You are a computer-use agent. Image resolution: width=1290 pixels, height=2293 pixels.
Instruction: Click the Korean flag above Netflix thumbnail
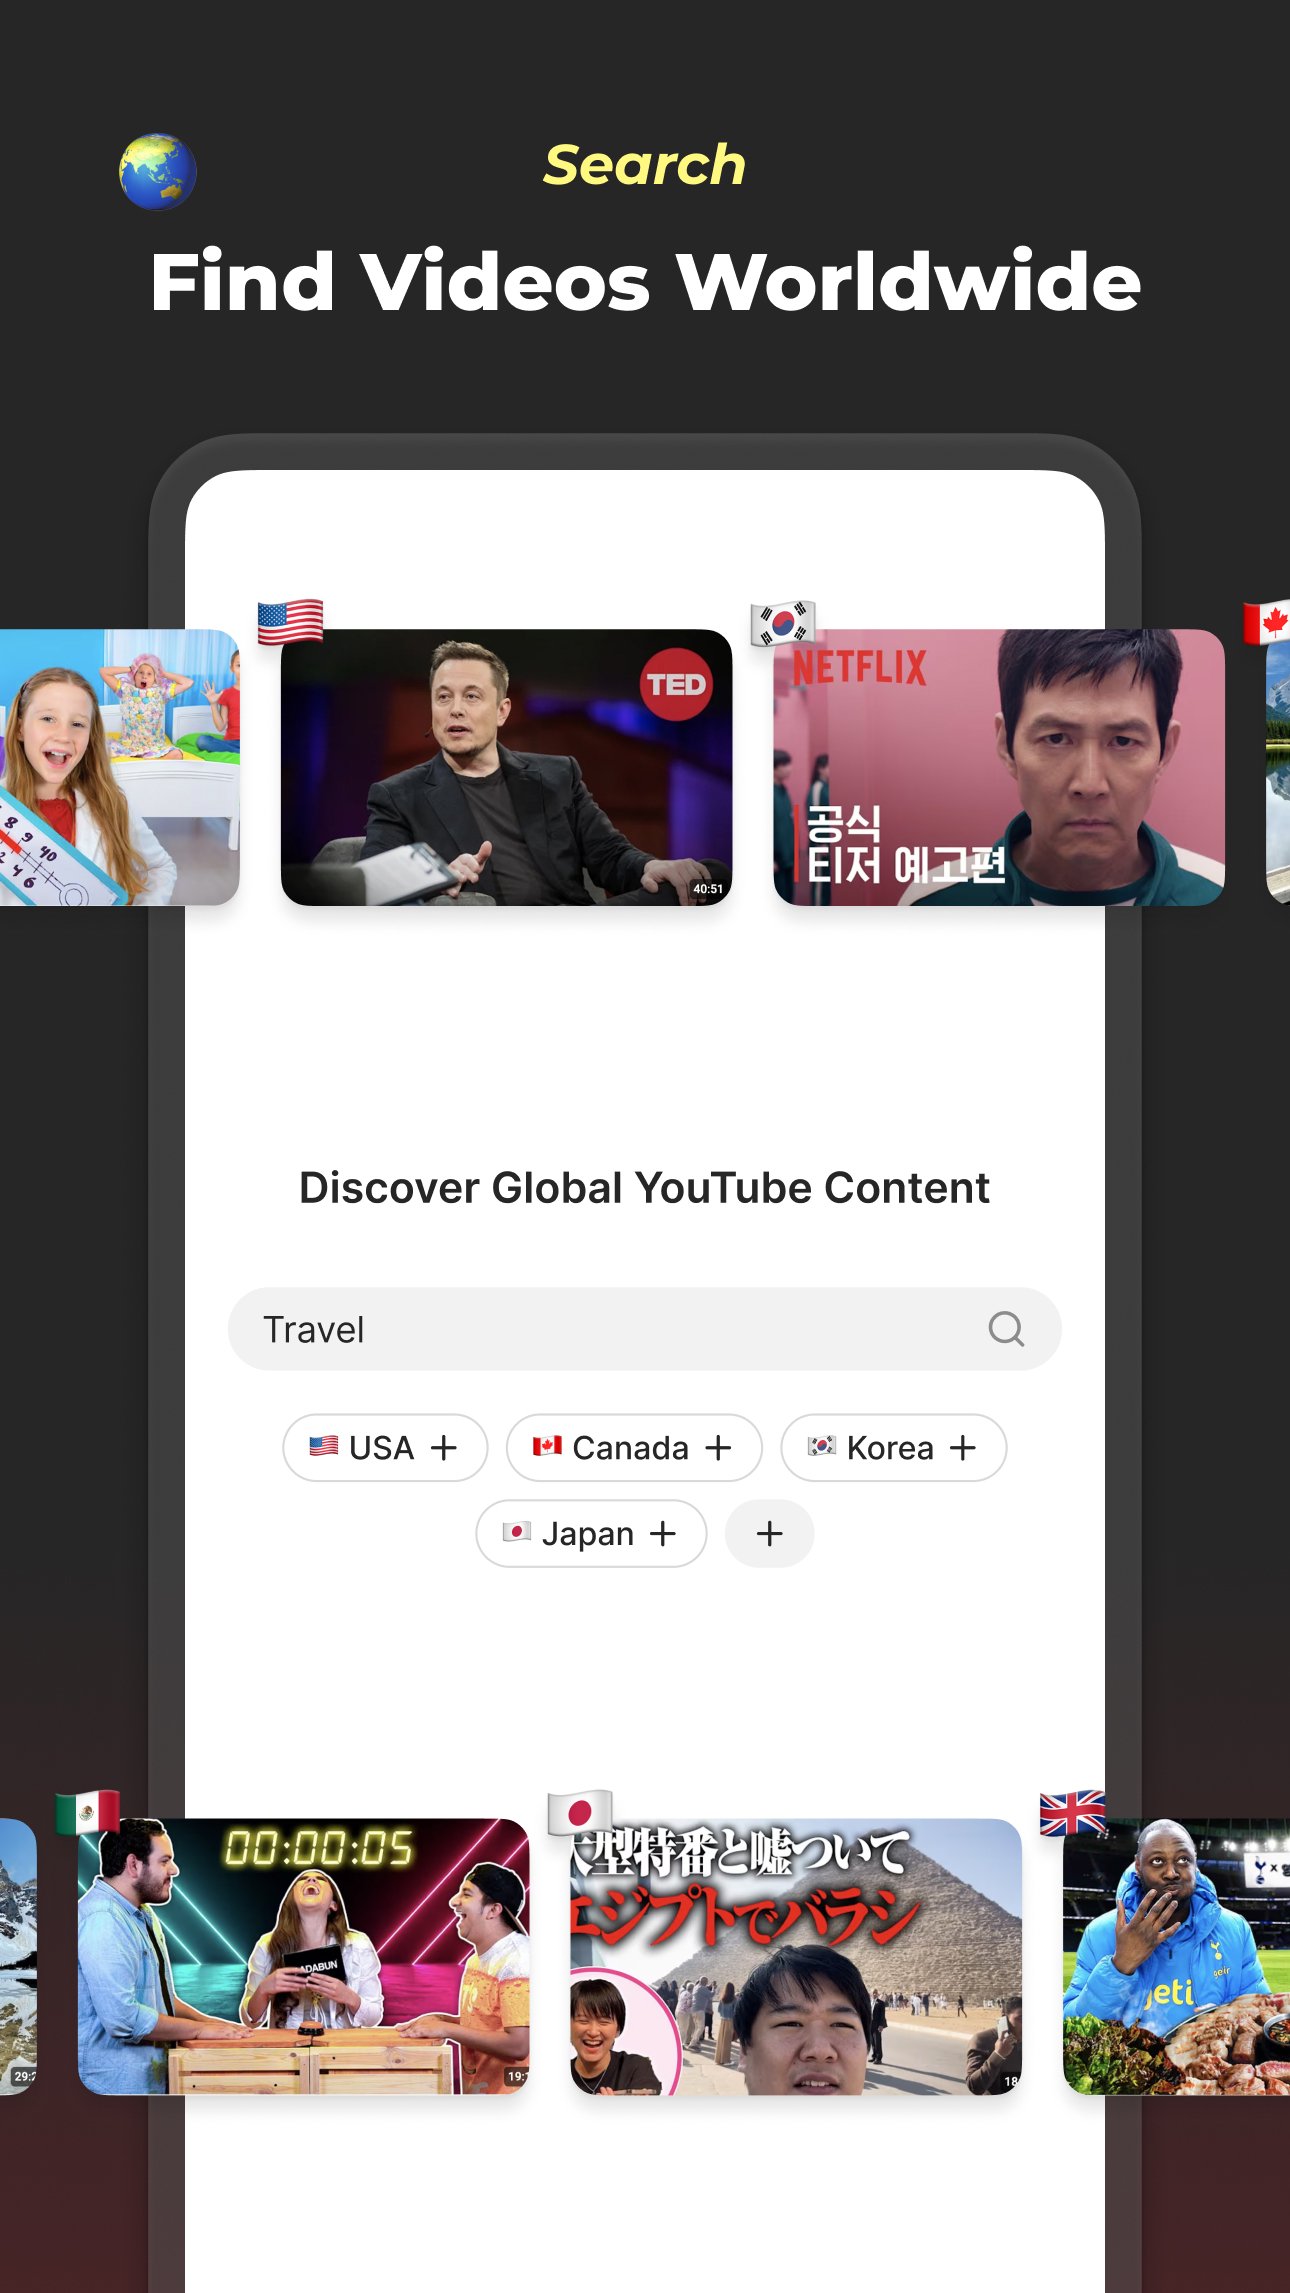[783, 622]
